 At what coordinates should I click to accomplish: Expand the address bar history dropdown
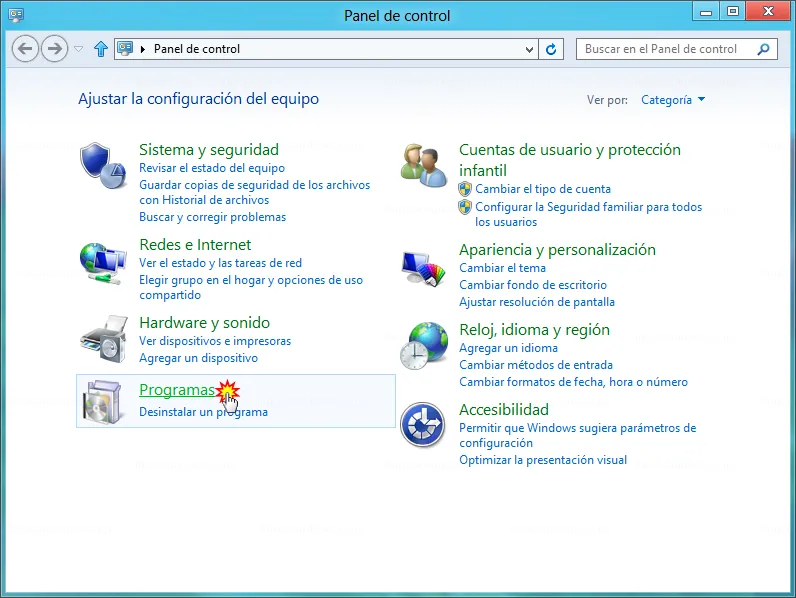pyautogui.click(x=529, y=49)
